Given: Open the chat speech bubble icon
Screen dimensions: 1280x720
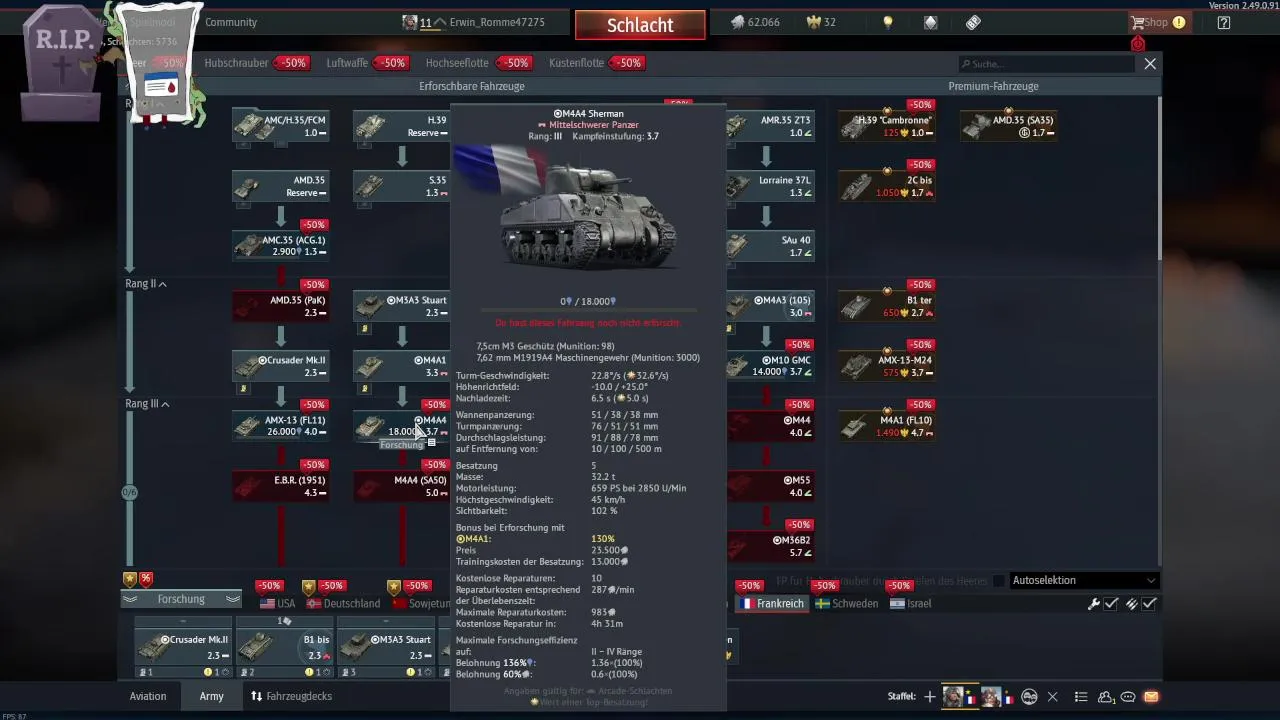Looking at the screenshot, I should [x=1128, y=697].
